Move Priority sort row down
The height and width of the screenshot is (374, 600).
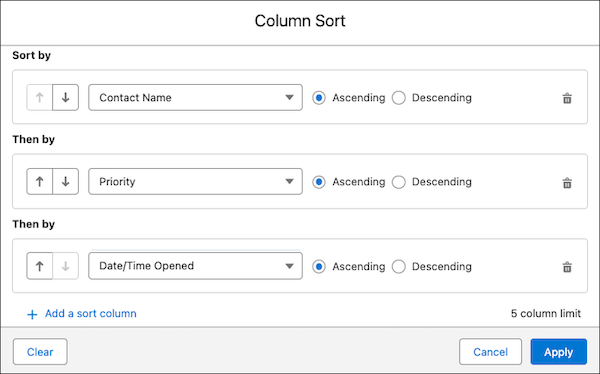65,181
